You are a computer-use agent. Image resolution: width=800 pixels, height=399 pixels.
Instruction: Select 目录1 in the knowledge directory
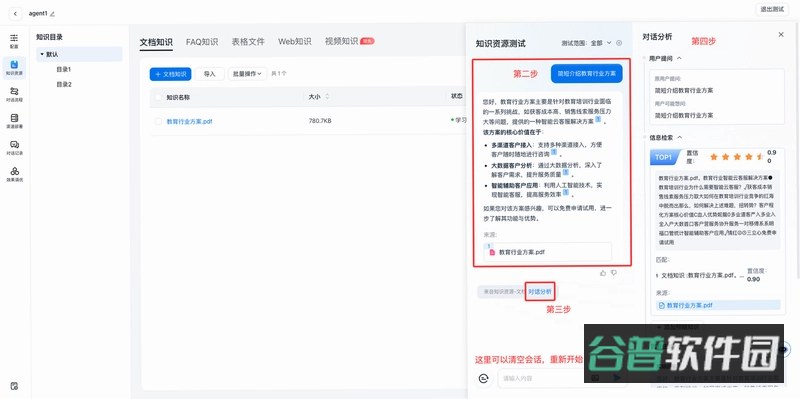click(x=64, y=69)
